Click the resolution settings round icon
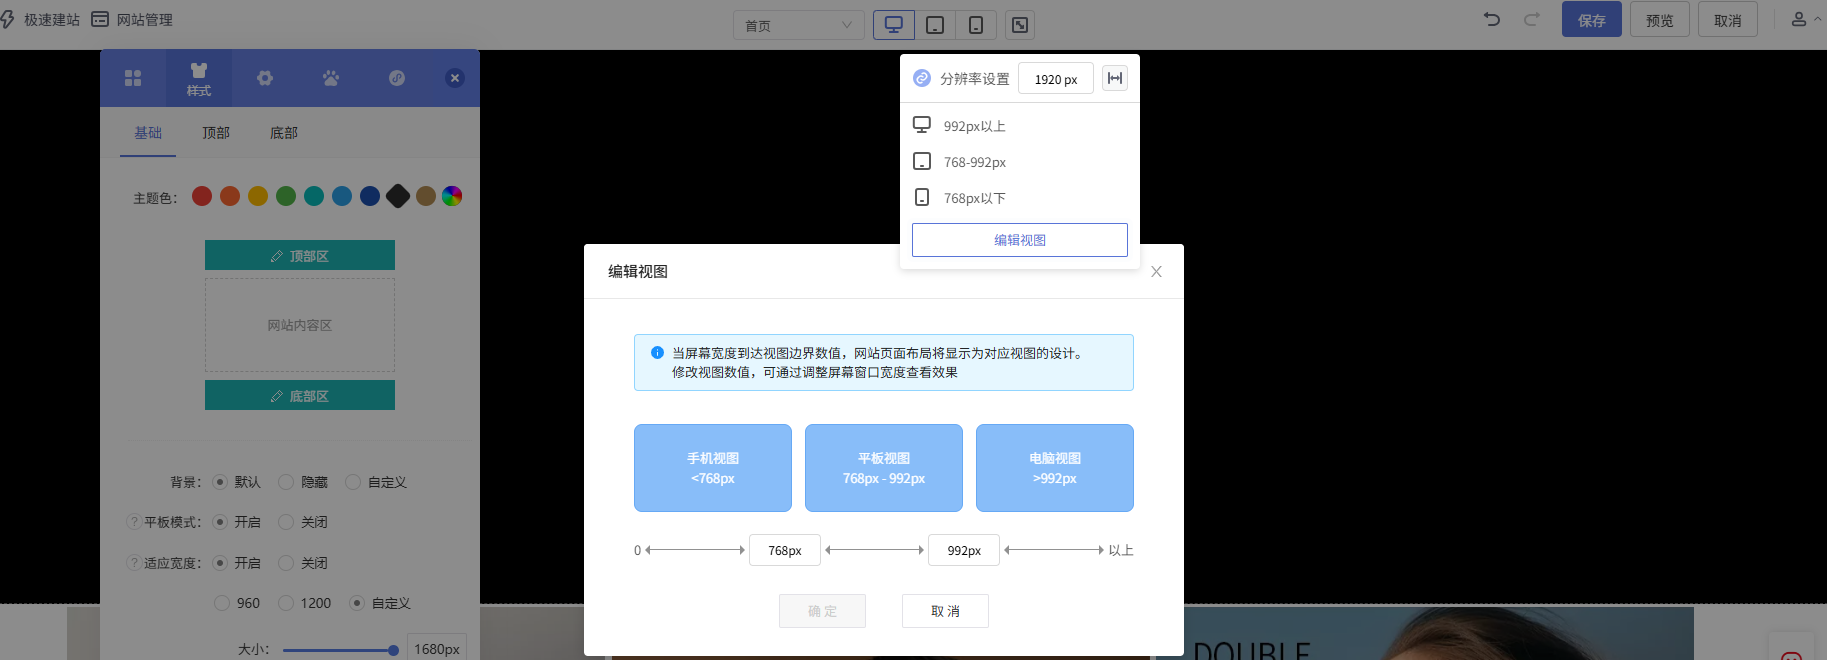 922,78
